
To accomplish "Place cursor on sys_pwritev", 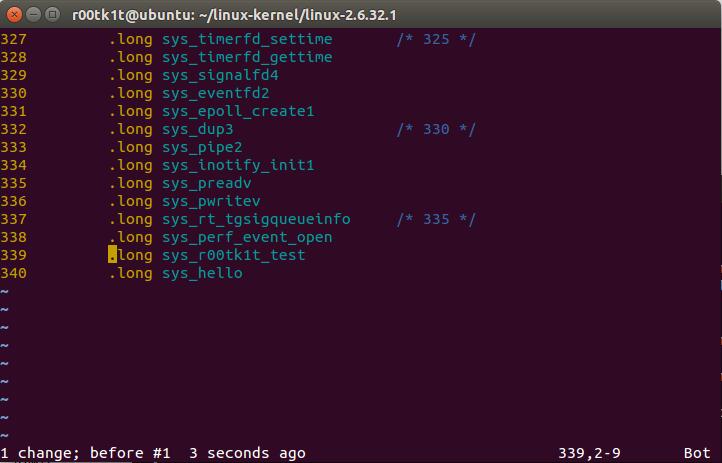I will click(x=211, y=201).
